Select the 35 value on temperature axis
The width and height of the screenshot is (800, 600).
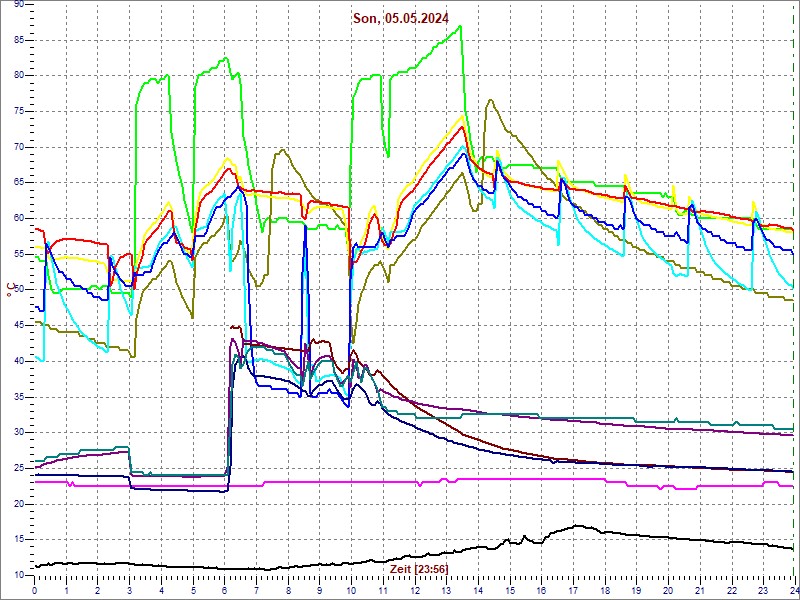19,397
